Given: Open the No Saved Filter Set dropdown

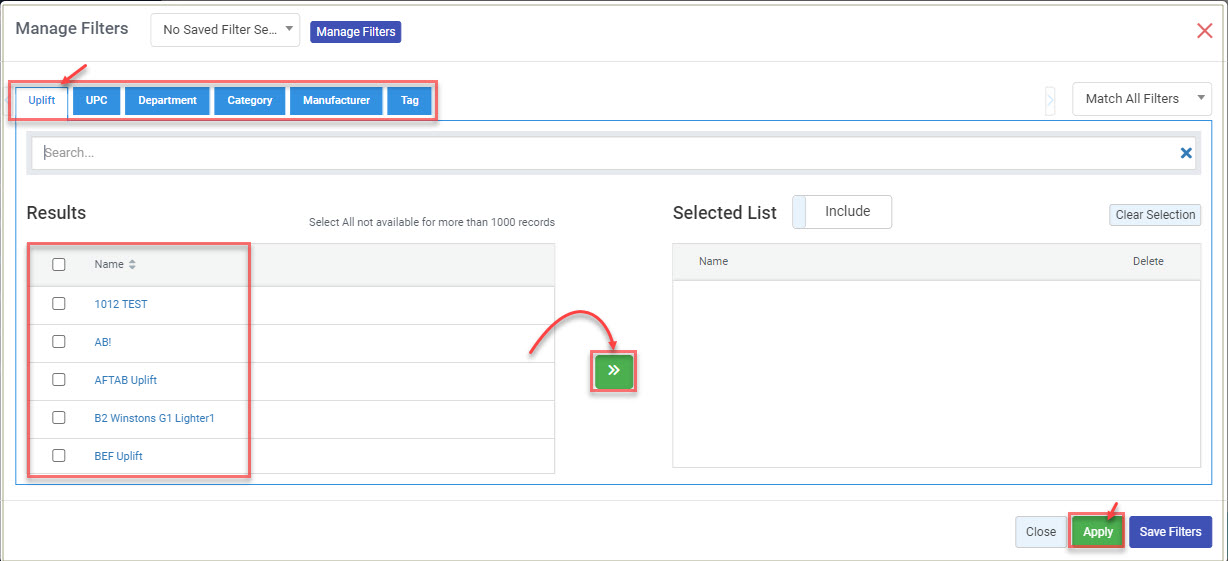Looking at the screenshot, I should coord(225,30).
